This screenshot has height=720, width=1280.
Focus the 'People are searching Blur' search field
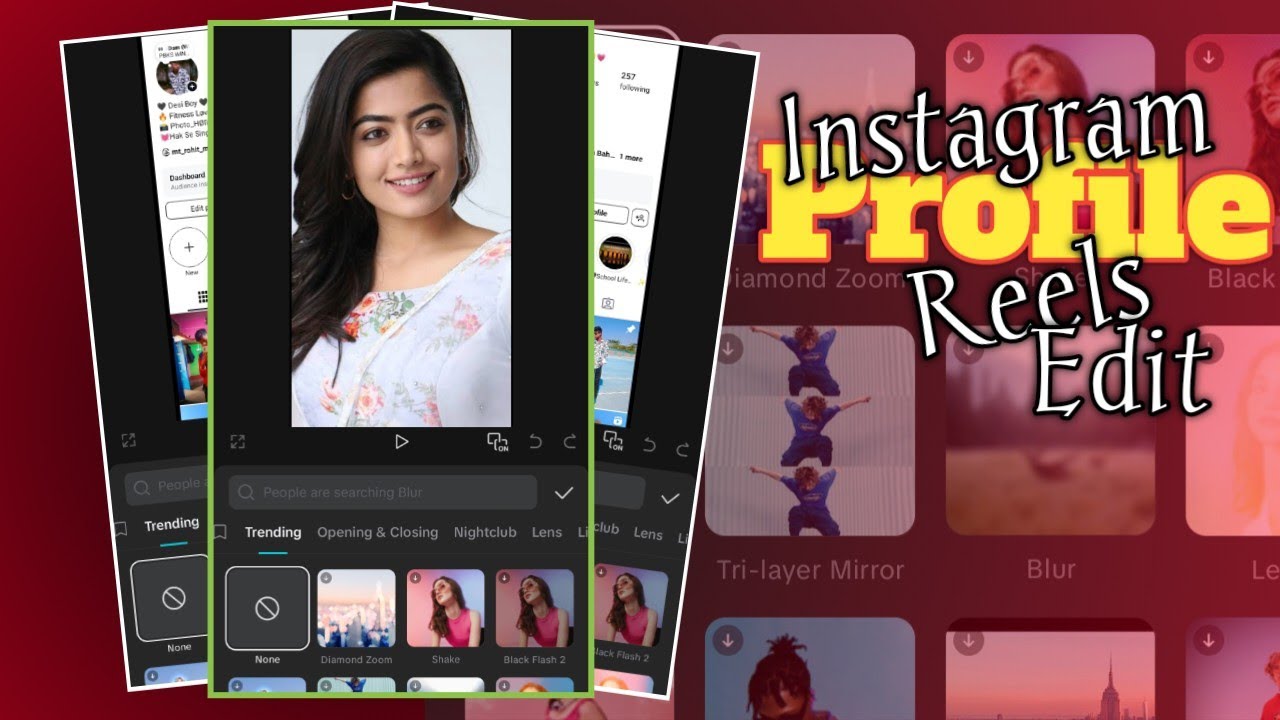click(x=383, y=492)
